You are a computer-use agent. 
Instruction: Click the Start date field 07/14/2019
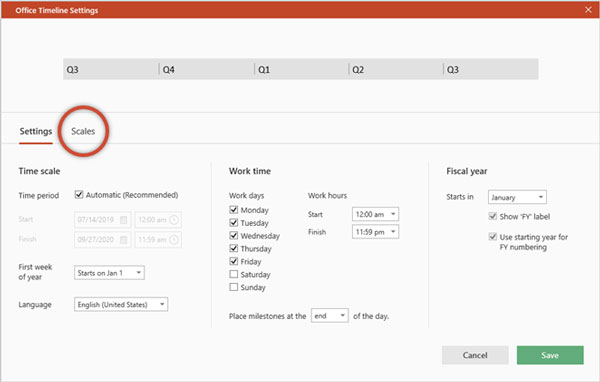(x=103, y=220)
